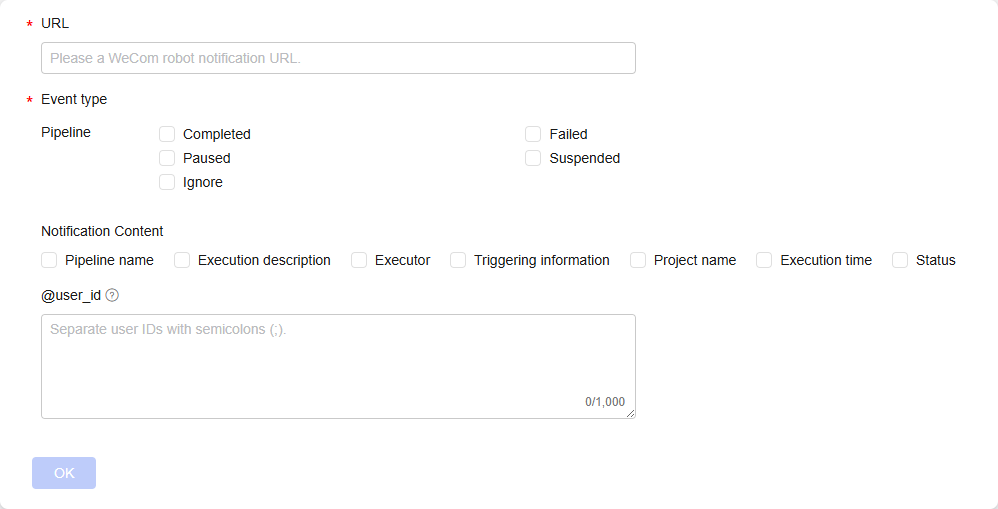
Task: Toggle the Status content checkbox
Action: coord(900,260)
